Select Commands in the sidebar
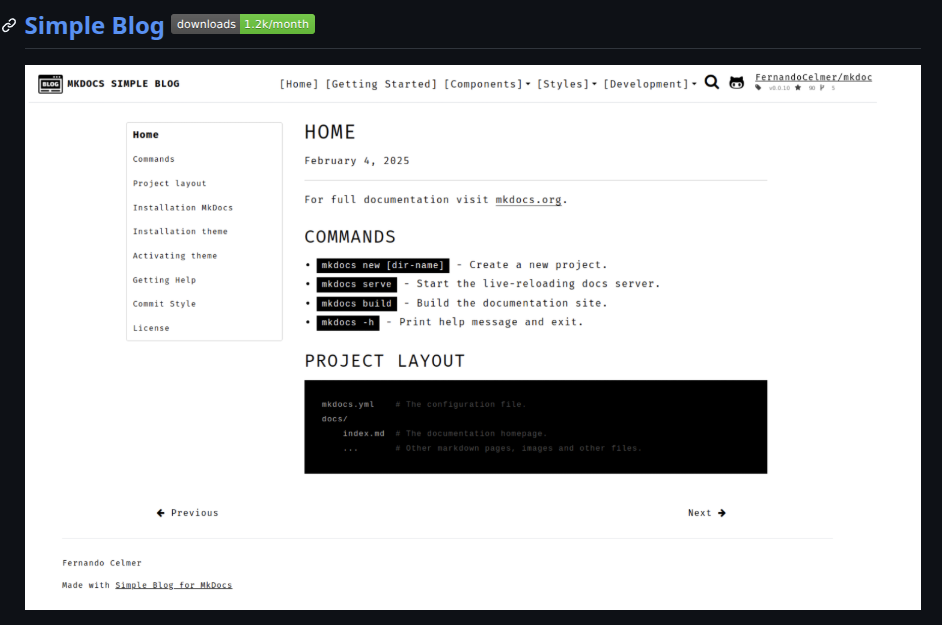 pos(154,159)
